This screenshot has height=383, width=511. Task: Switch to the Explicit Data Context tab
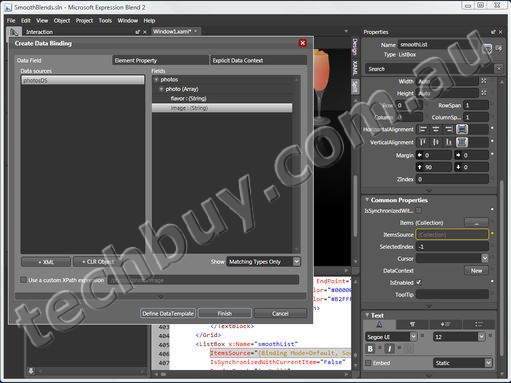[x=258, y=60]
